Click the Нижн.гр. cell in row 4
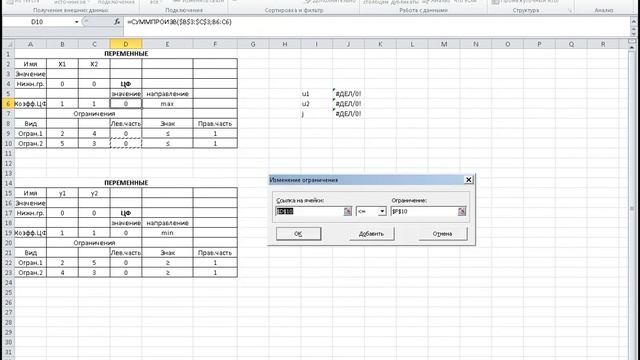This screenshot has width=640, height=360. pyautogui.click(x=31, y=84)
